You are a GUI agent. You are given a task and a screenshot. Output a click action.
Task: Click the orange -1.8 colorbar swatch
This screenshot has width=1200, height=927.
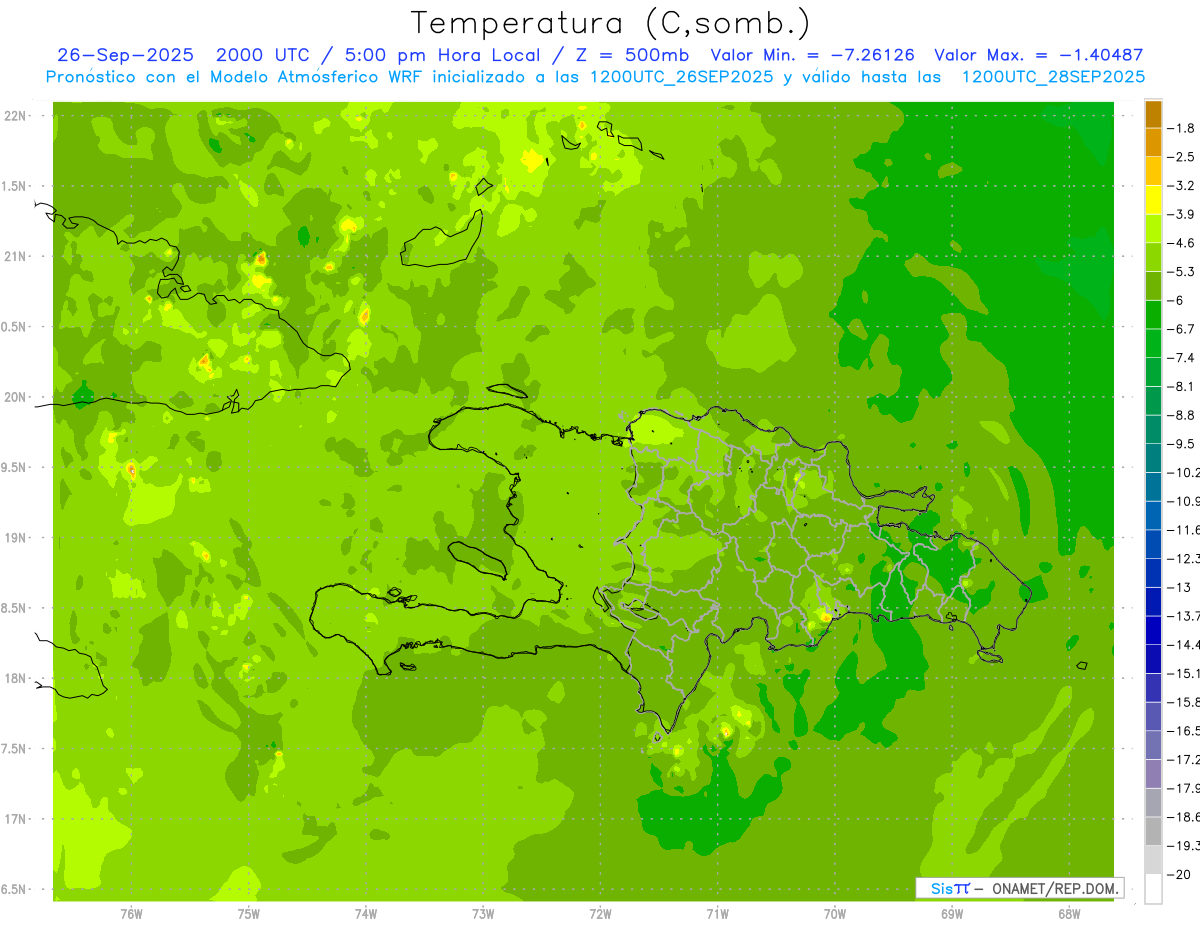(1153, 114)
